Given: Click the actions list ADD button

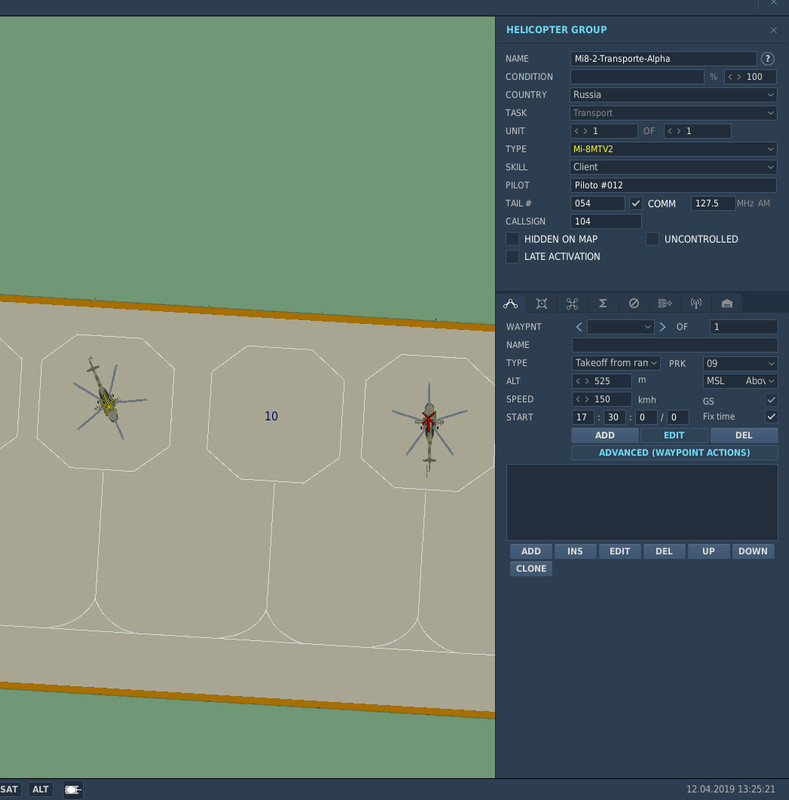Looking at the screenshot, I should point(531,552).
